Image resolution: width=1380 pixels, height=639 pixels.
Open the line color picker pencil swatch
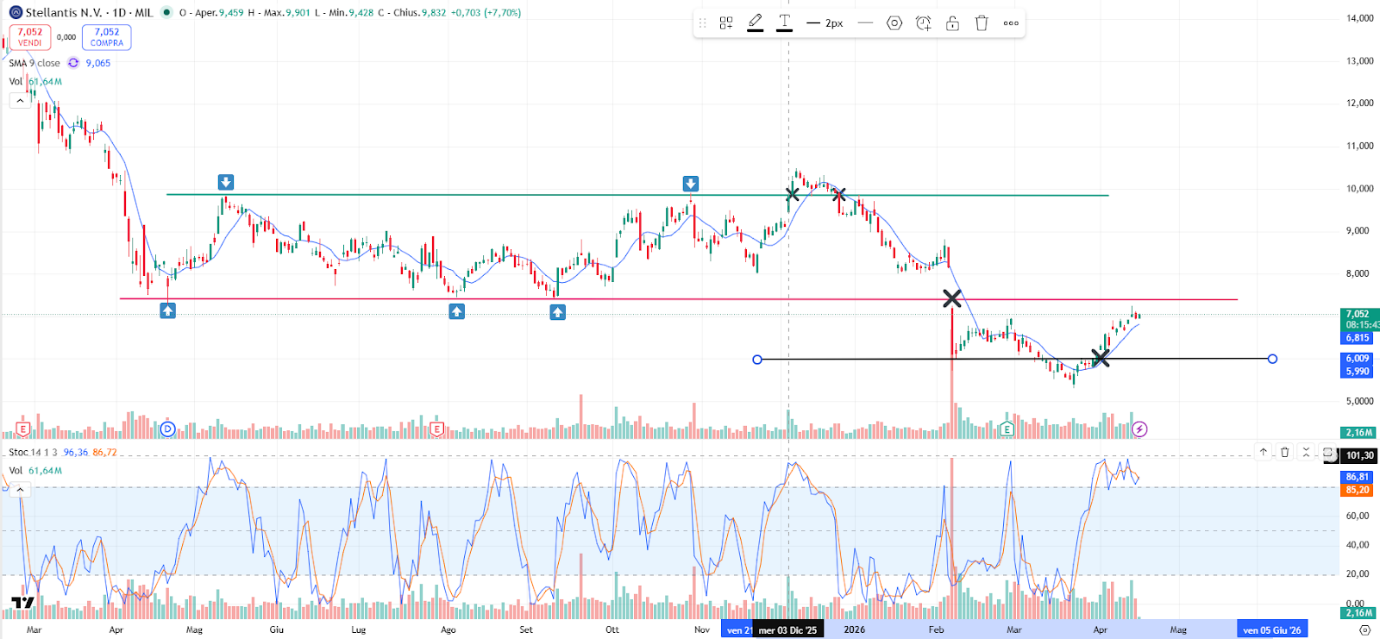click(x=755, y=22)
